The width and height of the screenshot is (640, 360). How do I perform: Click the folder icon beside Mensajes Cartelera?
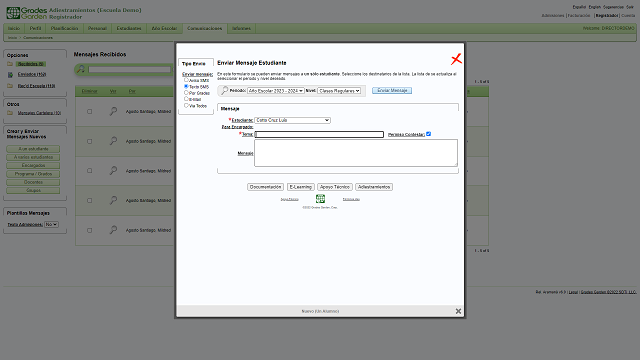point(10,113)
